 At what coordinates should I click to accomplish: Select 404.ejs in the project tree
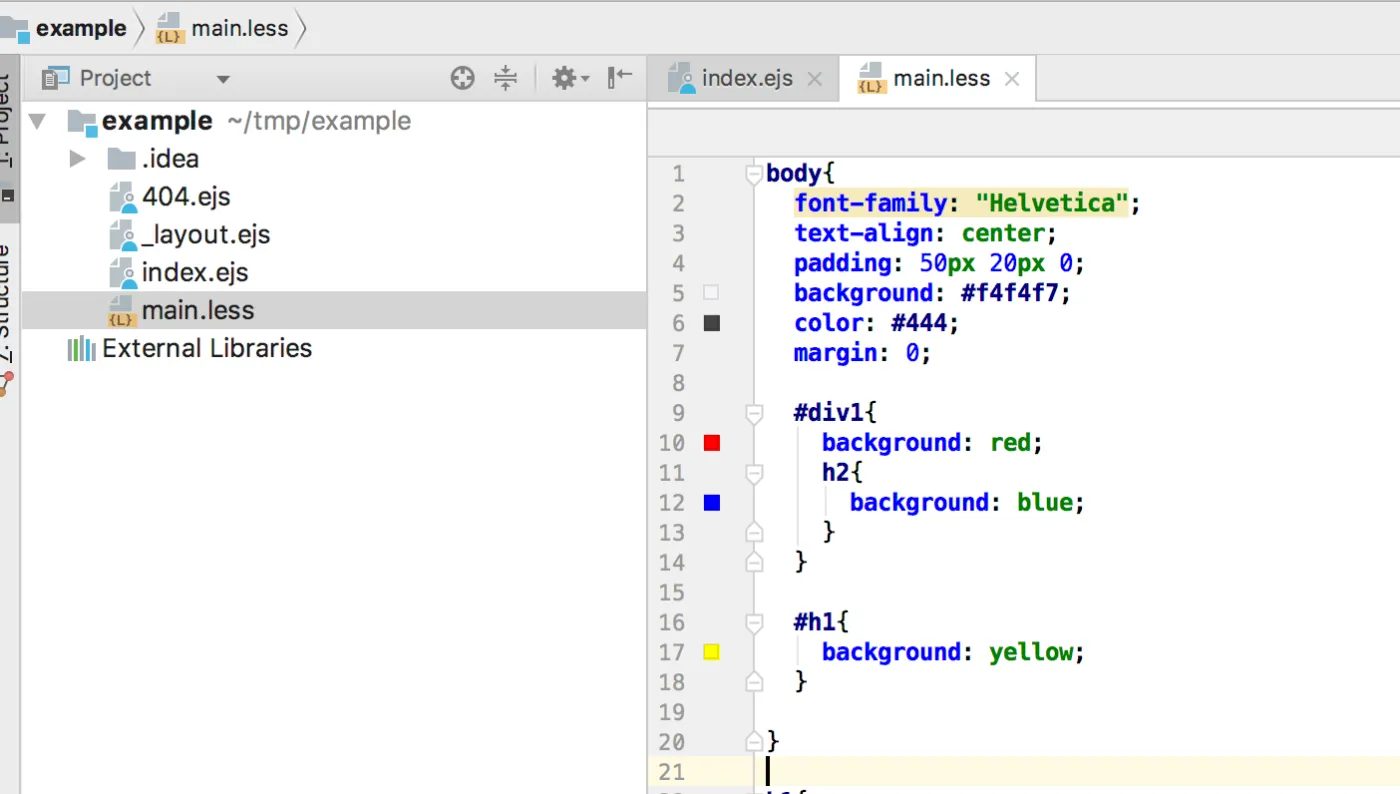click(186, 197)
